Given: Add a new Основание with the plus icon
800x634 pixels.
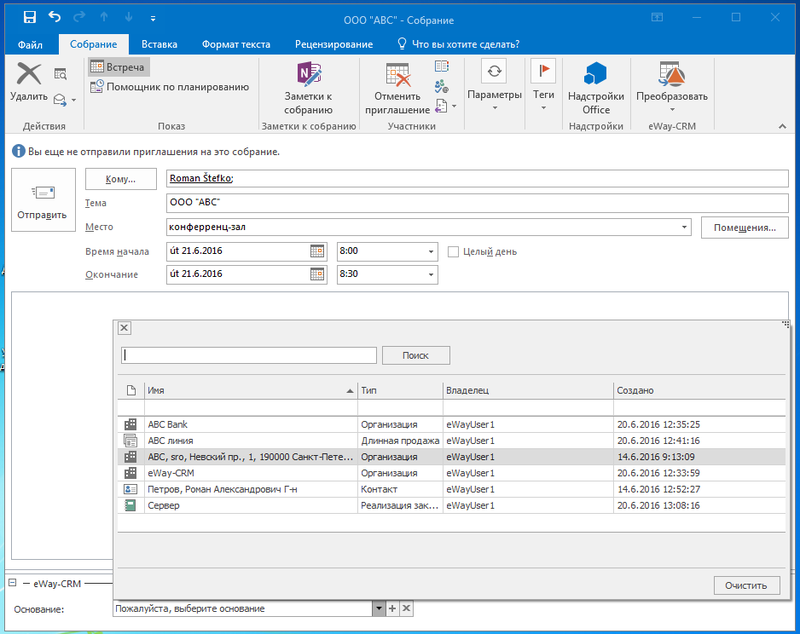Looking at the screenshot, I should pos(392,608).
